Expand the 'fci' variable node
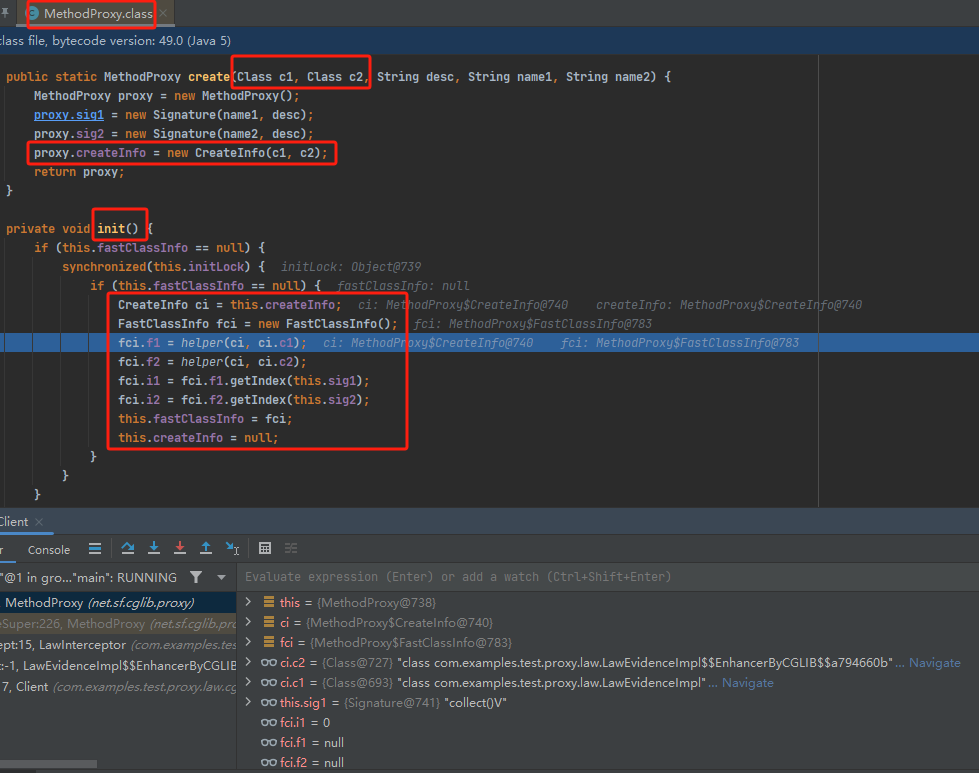979x773 pixels. [x=248, y=642]
